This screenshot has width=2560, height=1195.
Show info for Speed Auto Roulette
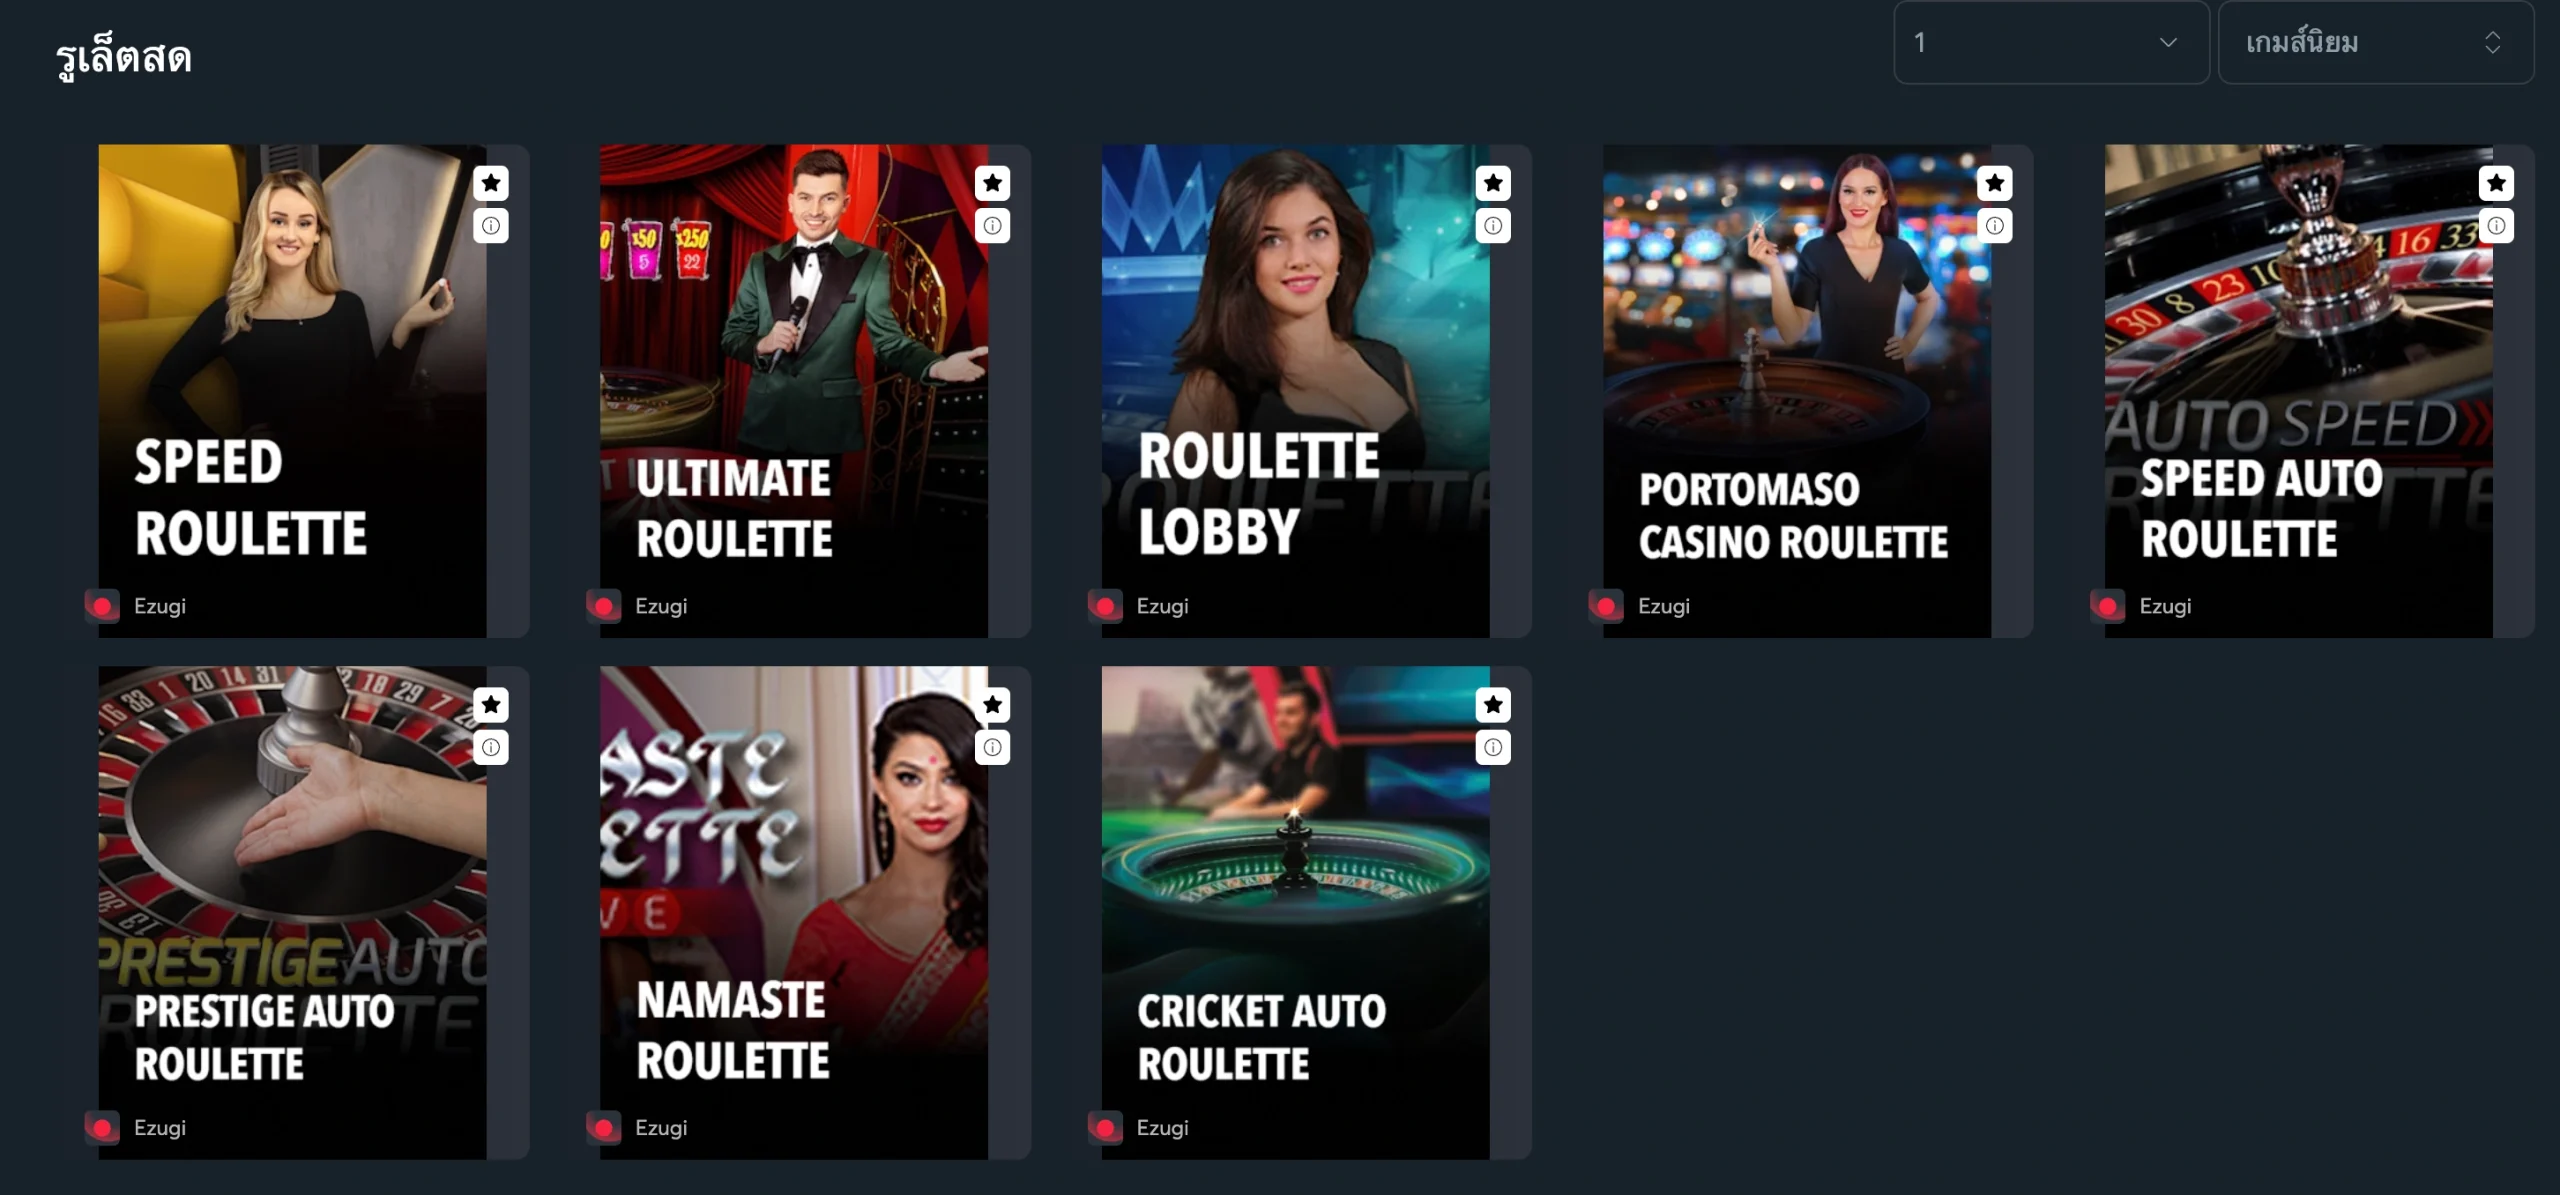[2496, 226]
